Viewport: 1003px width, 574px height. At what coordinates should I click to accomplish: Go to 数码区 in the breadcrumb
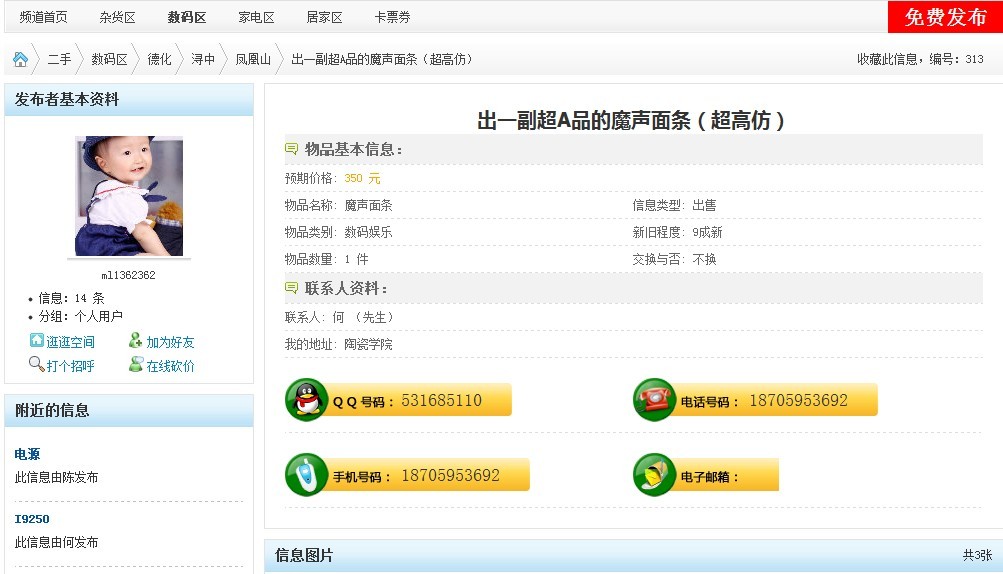pos(109,60)
